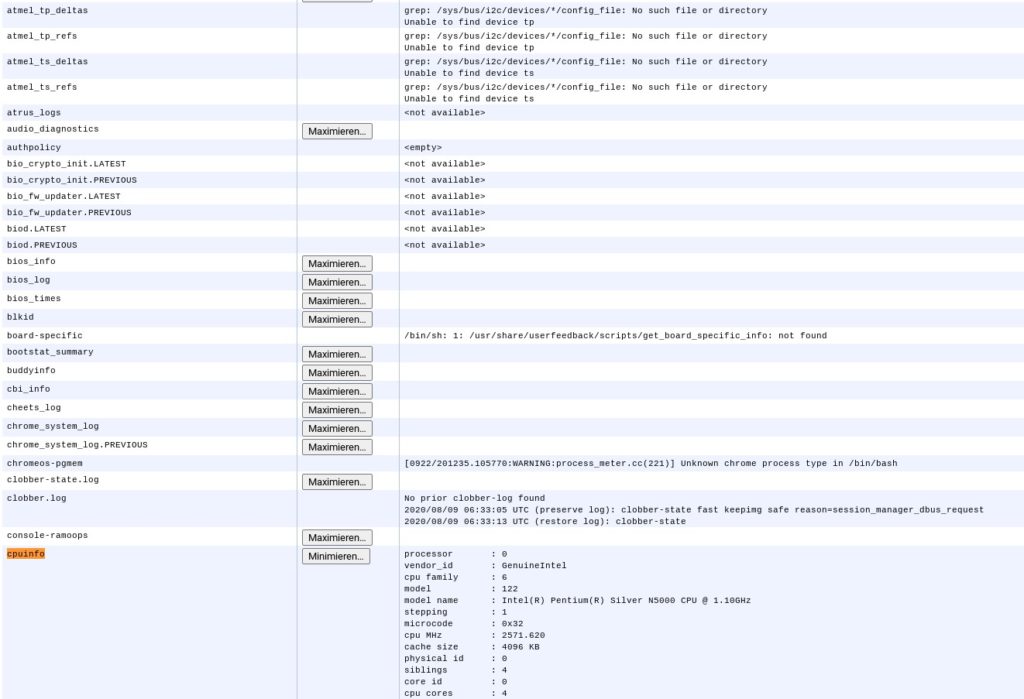Show the bootstat_summary contents

coord(337,354)
